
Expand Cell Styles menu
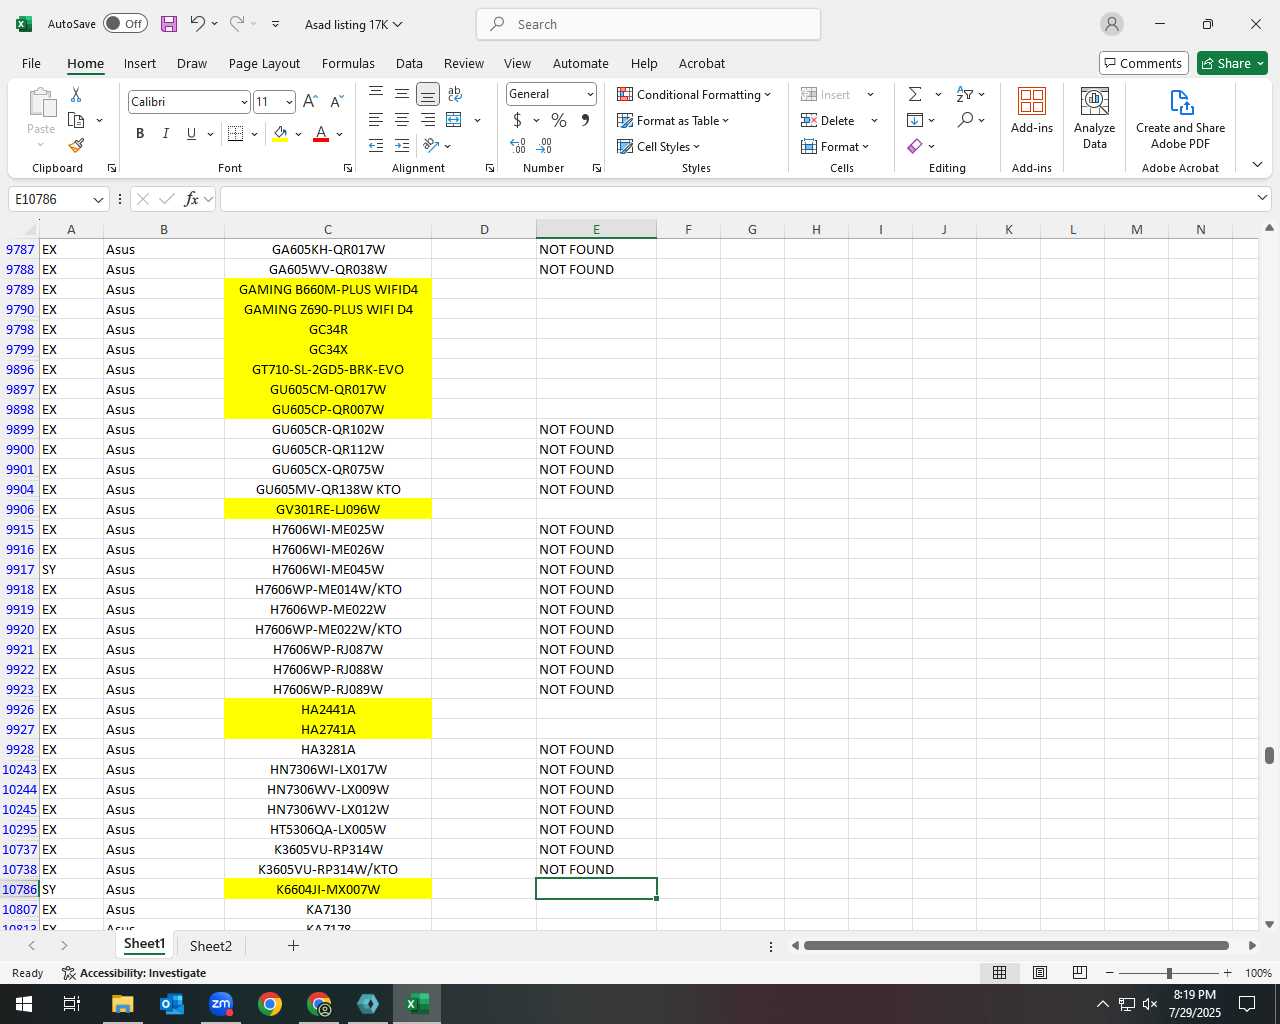click(x=659, y=146)
